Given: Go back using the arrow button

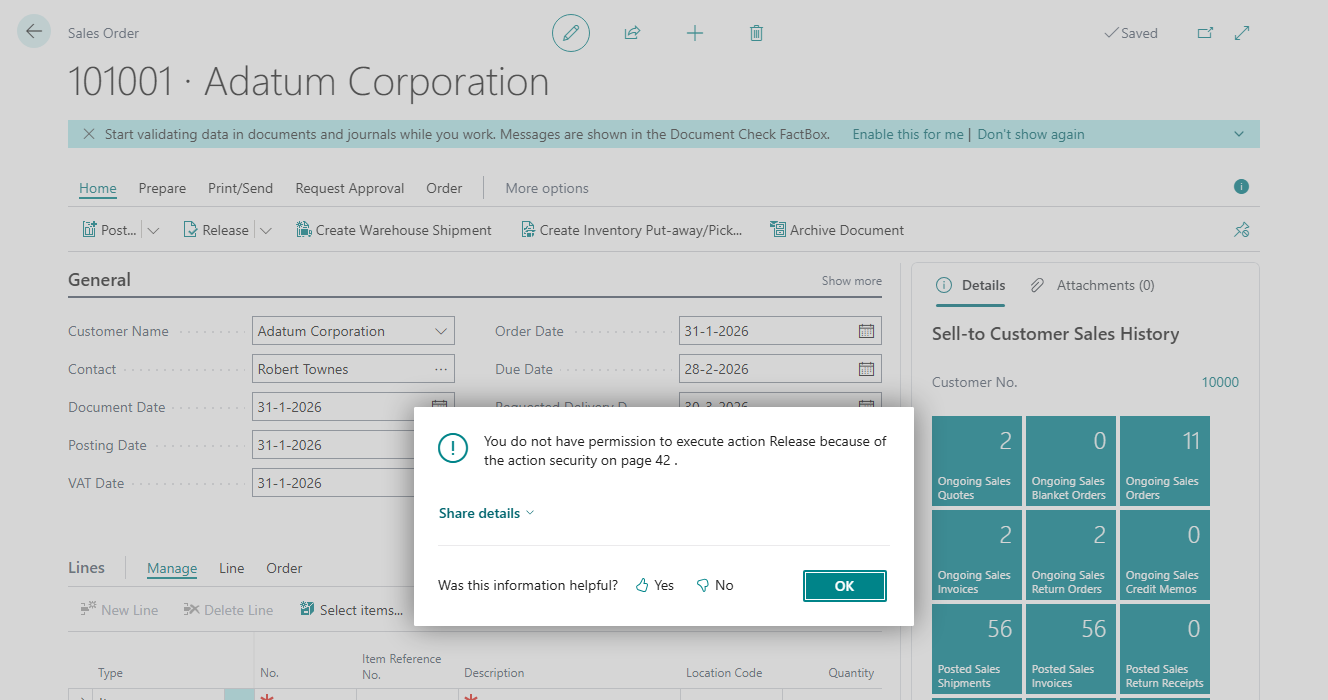Looking at the screenshot, I should click(x=34, y=32).
